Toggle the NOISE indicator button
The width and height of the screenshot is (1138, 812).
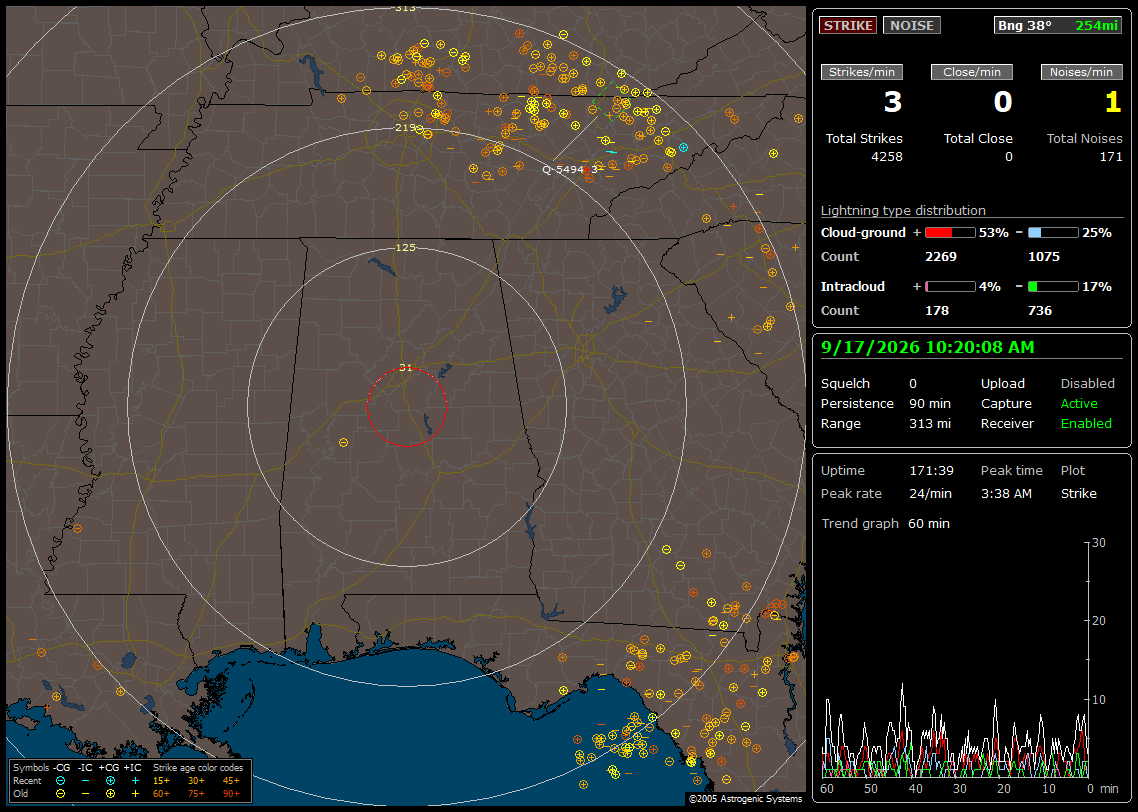pyautogui.click(x=912, y=25)
